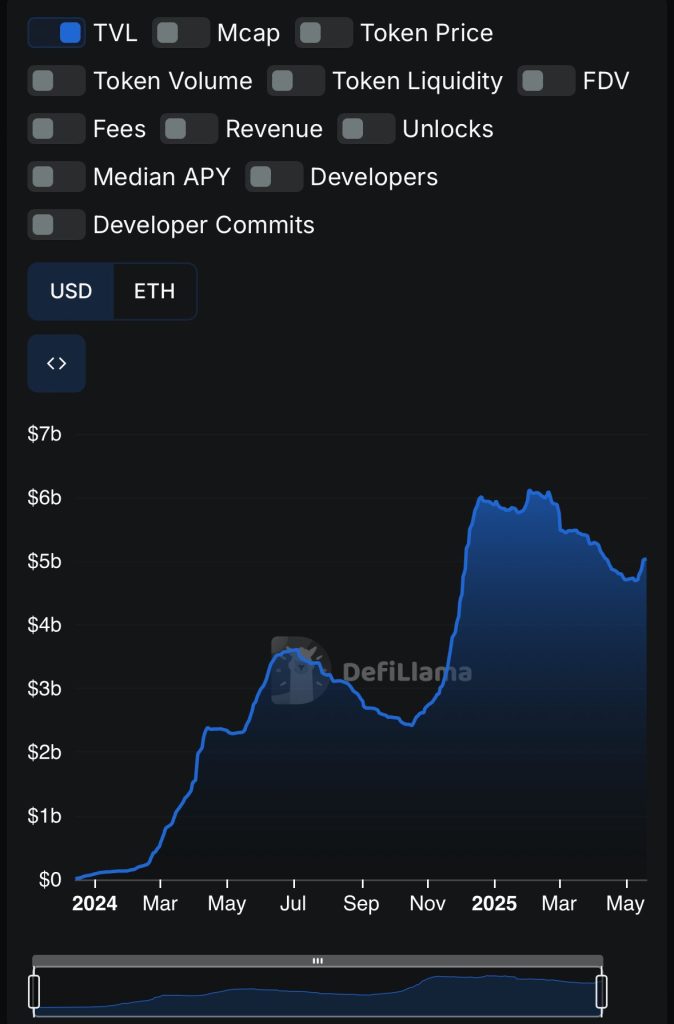Switch on the Token Liquidity toggle
The height and width of the screenshot is (1024, 674).
[296, 80]
